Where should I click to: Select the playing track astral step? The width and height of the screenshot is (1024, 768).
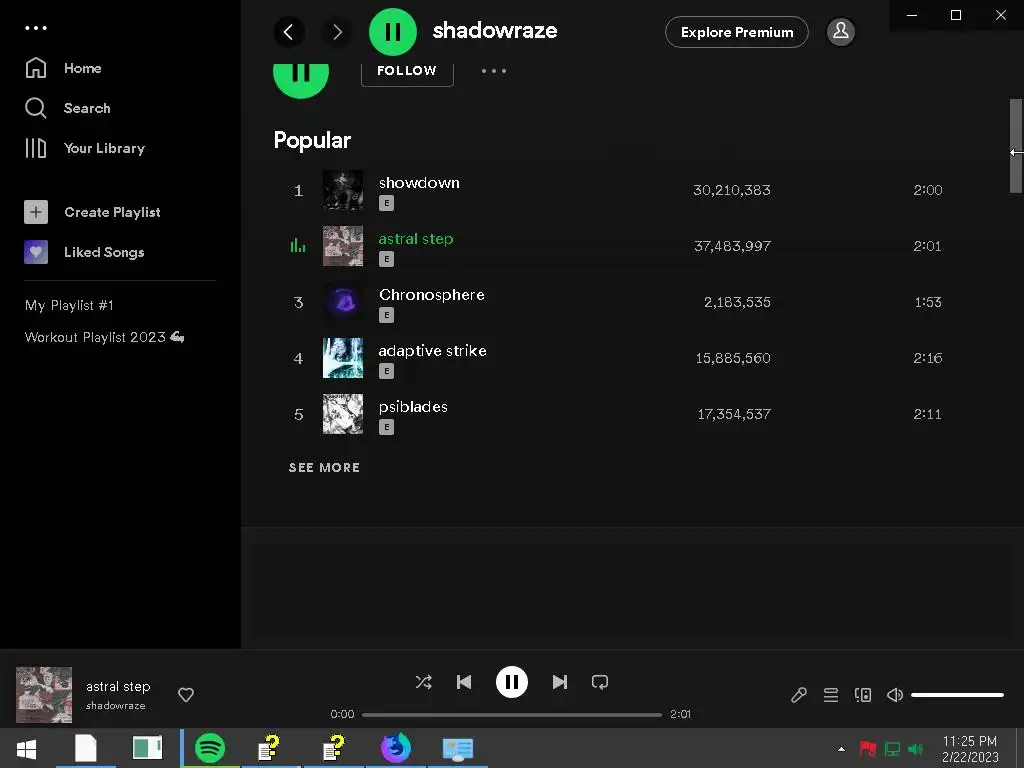pyautogui.click(x=415, y=239)
